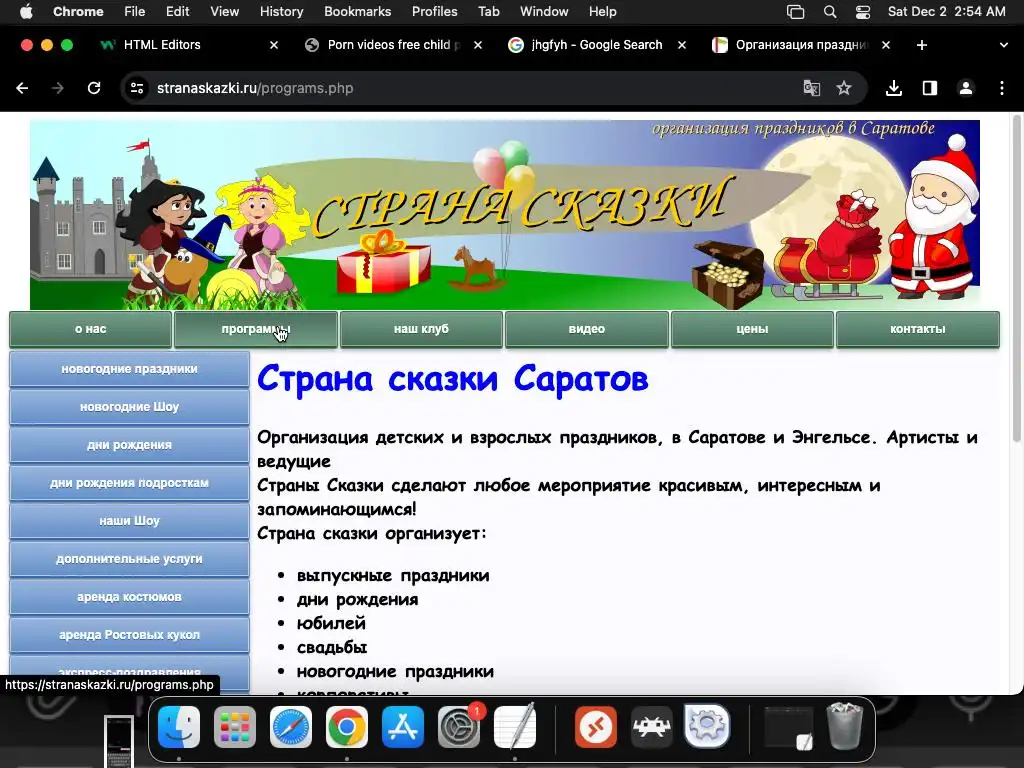This screenshot has width=1024, height=768.
Task: Open the Chrome profile icon
Action: tap(966, 88)
